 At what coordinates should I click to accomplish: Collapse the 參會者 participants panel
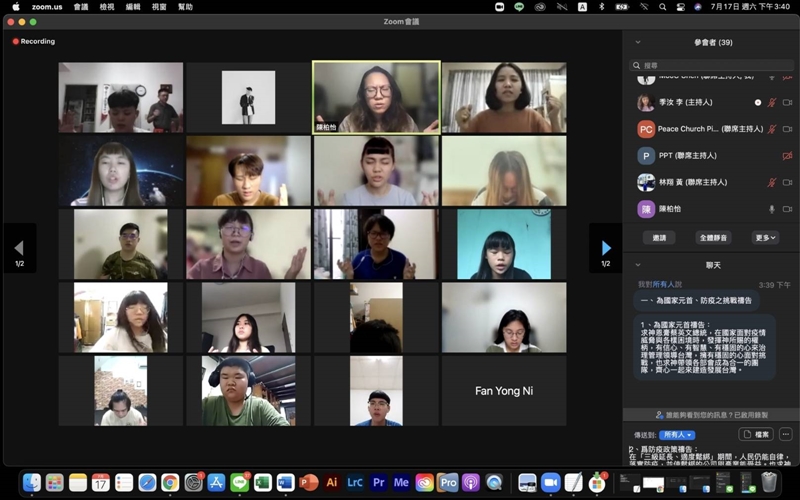coord(638,42)
